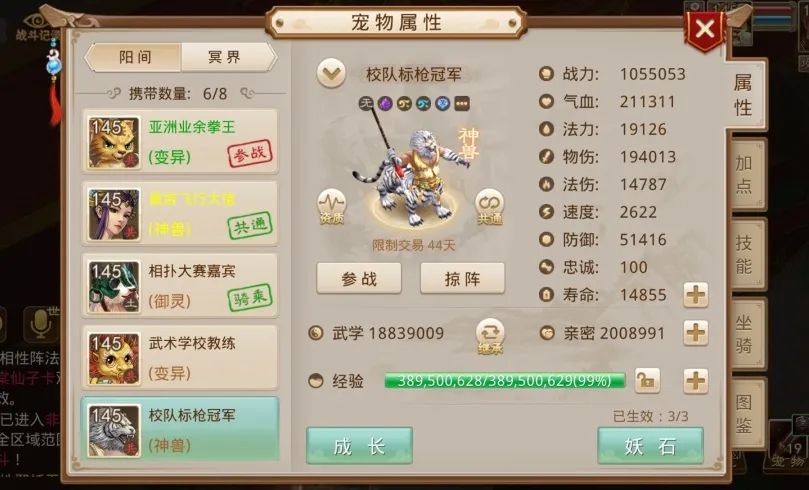
Task: Select the purple flame skill icon
Action: tap(385, 104)
